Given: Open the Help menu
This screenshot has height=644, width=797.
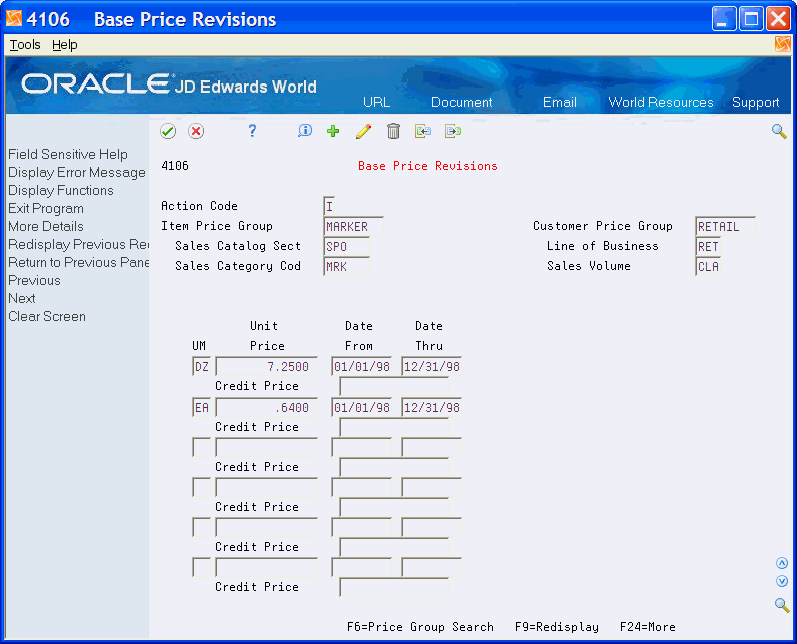Looking at the screenshot, I should tap(65, 45).
